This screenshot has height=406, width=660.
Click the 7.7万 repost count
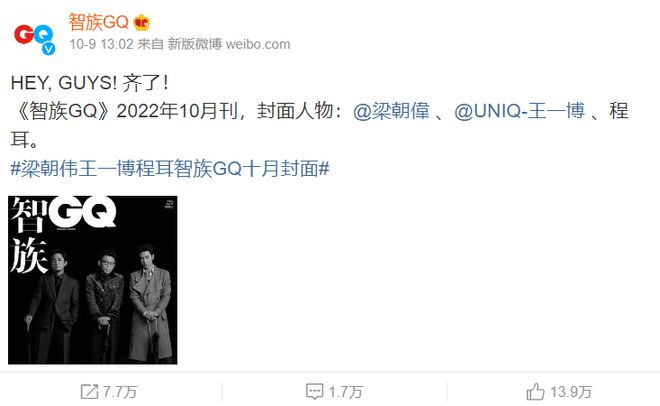pyautogui.click(x=120, y=392)
